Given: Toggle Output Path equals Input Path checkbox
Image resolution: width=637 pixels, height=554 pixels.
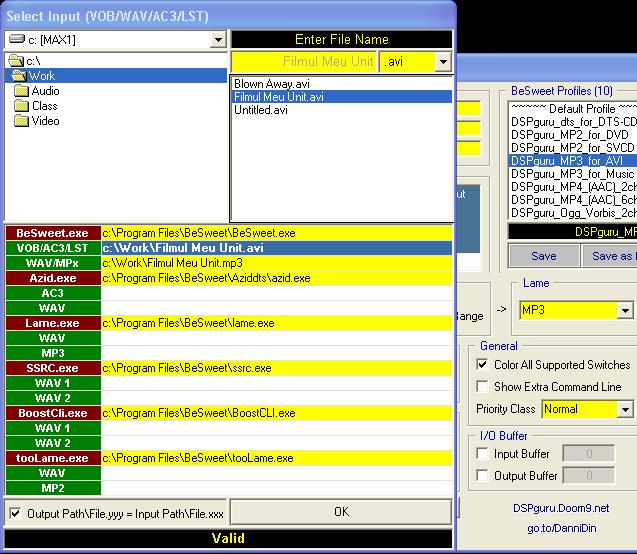Looking at the screenshot, I should coord(15,513).
